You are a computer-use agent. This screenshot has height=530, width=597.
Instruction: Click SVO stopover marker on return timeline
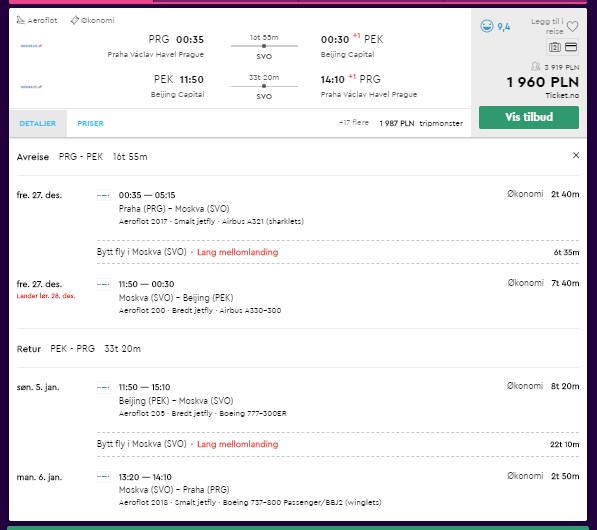[264, 86]
